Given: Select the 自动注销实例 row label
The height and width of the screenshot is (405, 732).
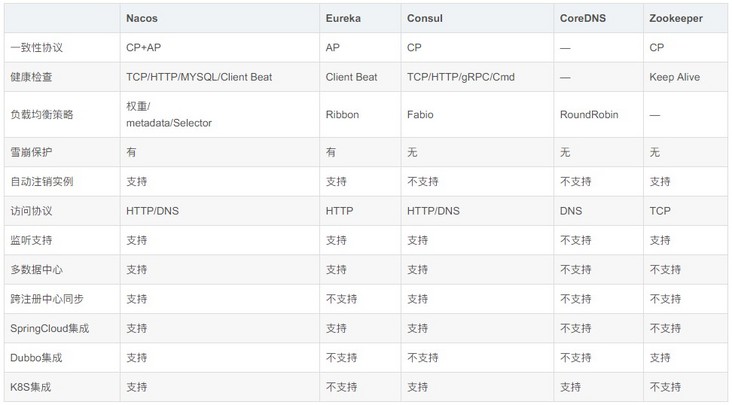Looking at the screenshot, I should [x=41, y=181].
